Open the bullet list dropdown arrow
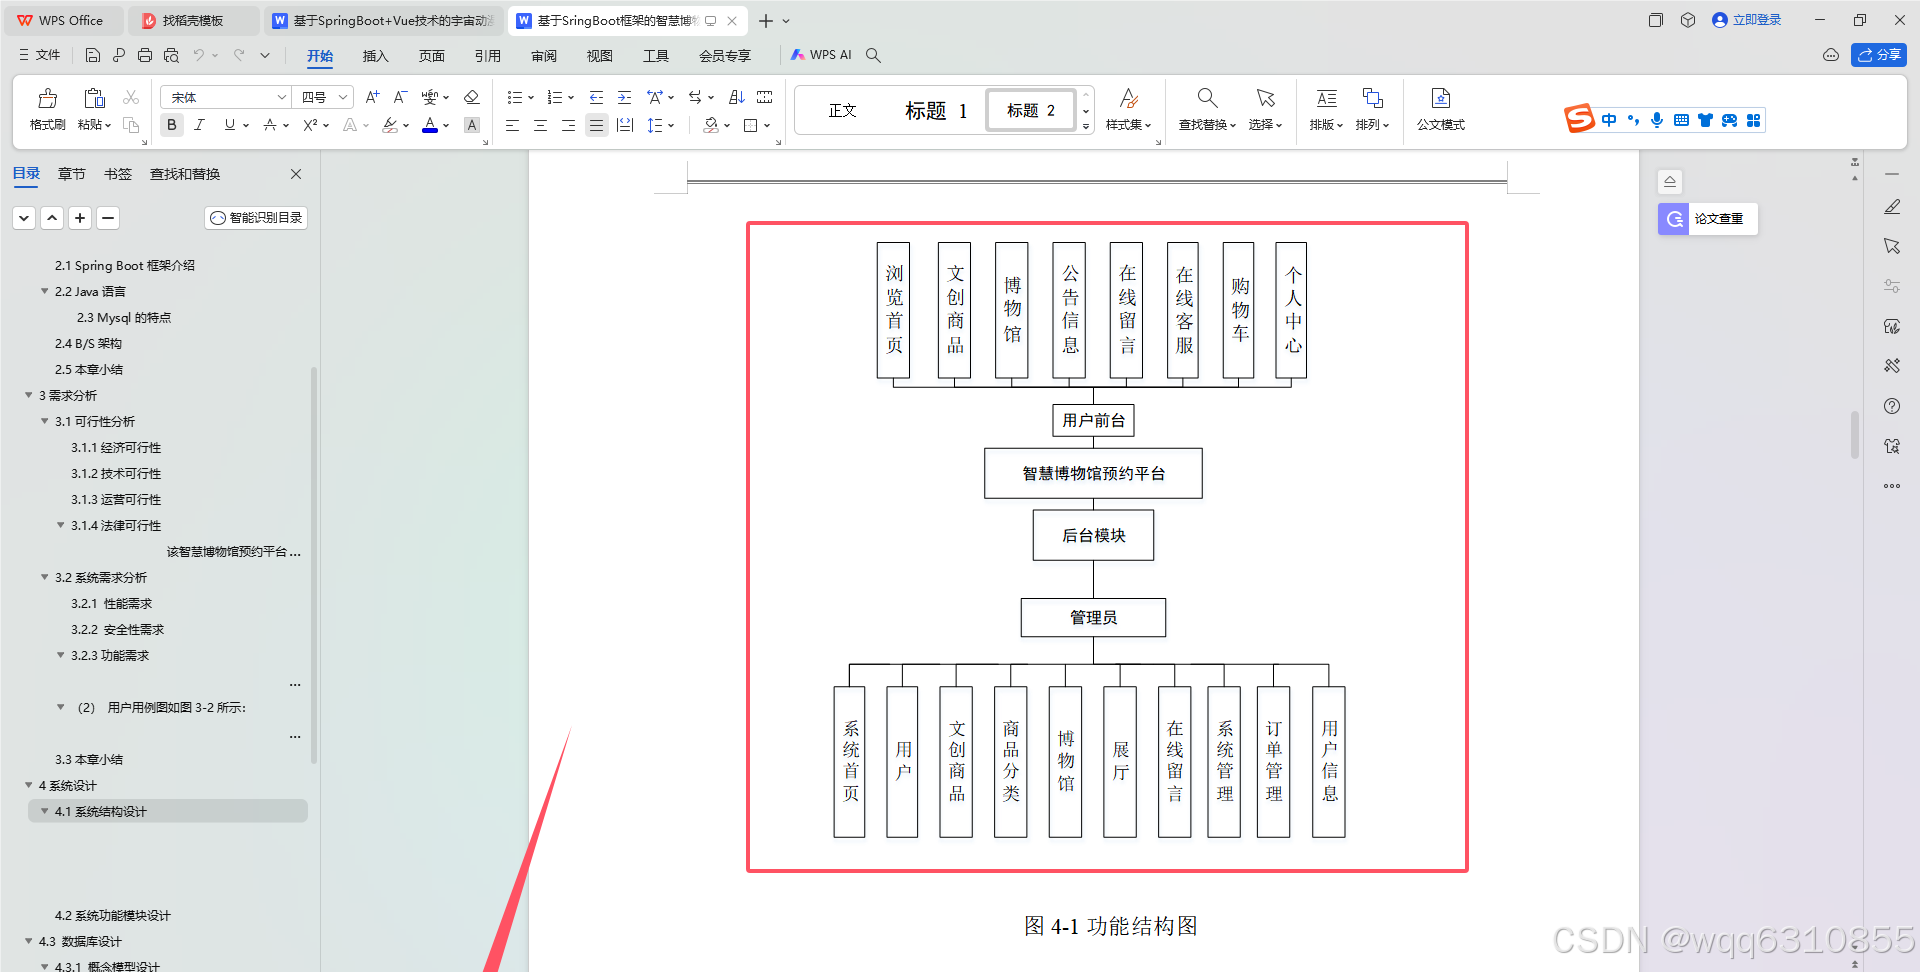This screenshot has width=1920, height=972. pos(530,98)
